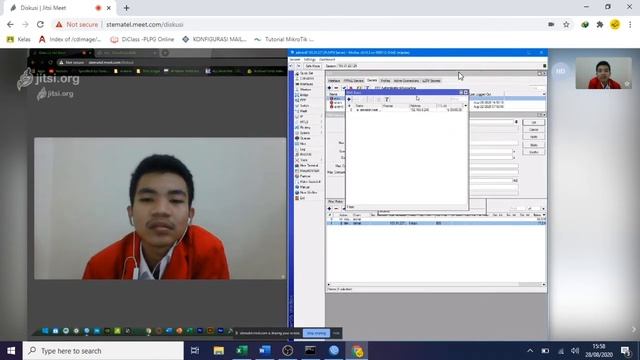The height and width of the screenshot is (360, 640).
Task: Open WinBox Session menu
Action: click(x=295, y=60)
